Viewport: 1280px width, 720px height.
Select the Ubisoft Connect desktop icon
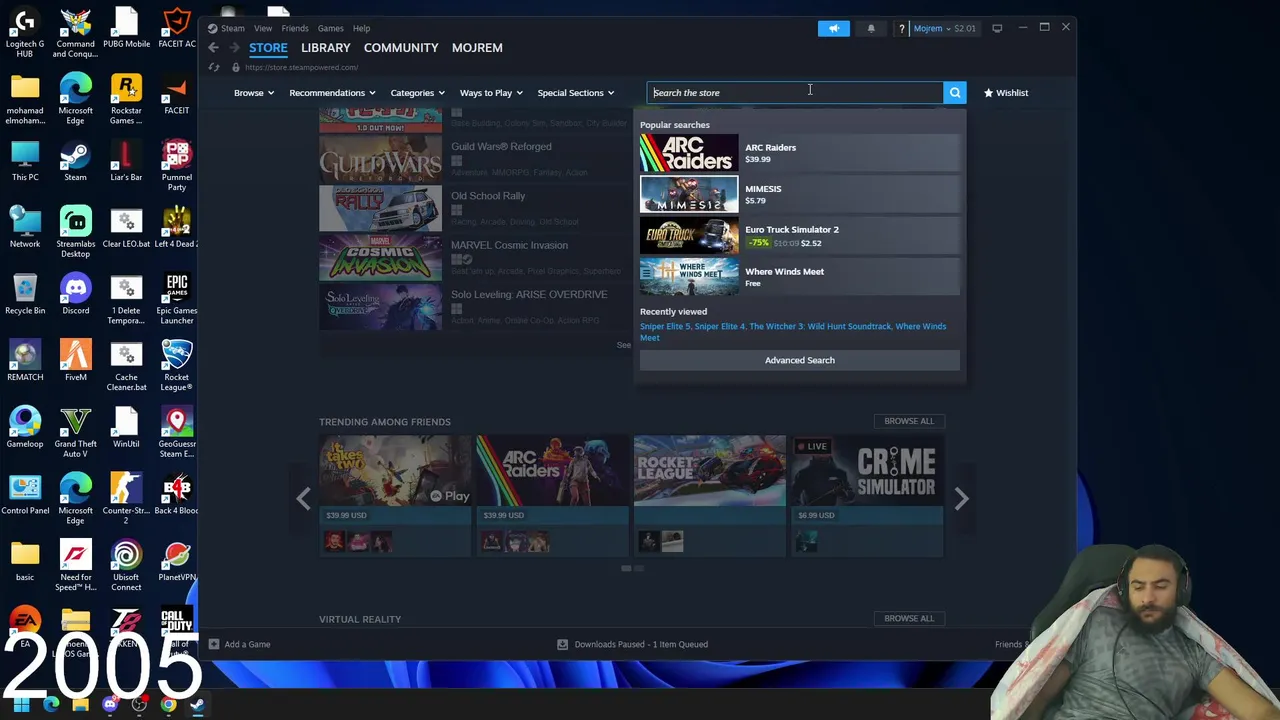click(126, 567)
